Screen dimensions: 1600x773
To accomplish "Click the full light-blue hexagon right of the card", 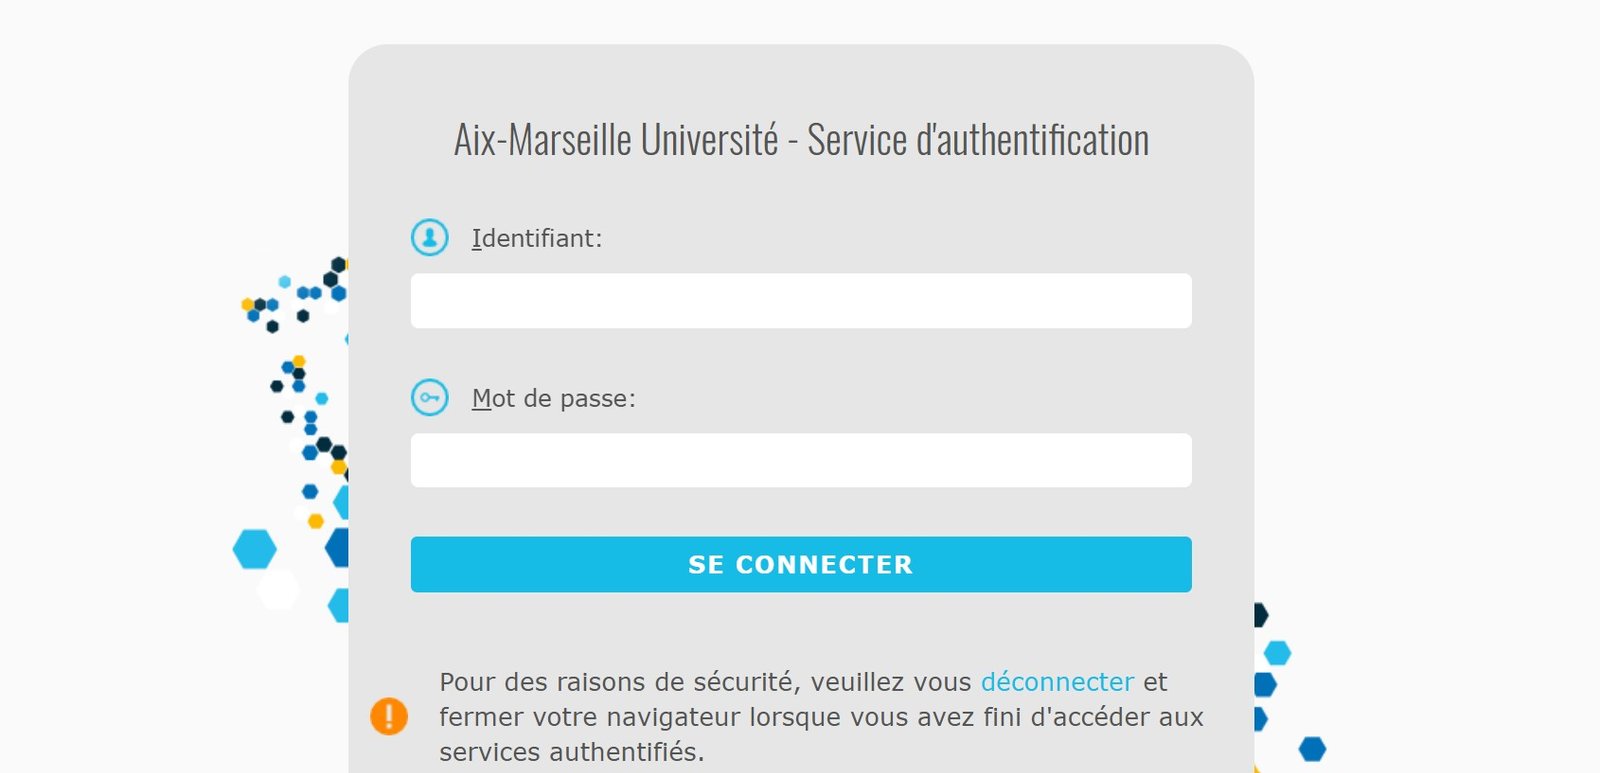I will (1277, 653).
